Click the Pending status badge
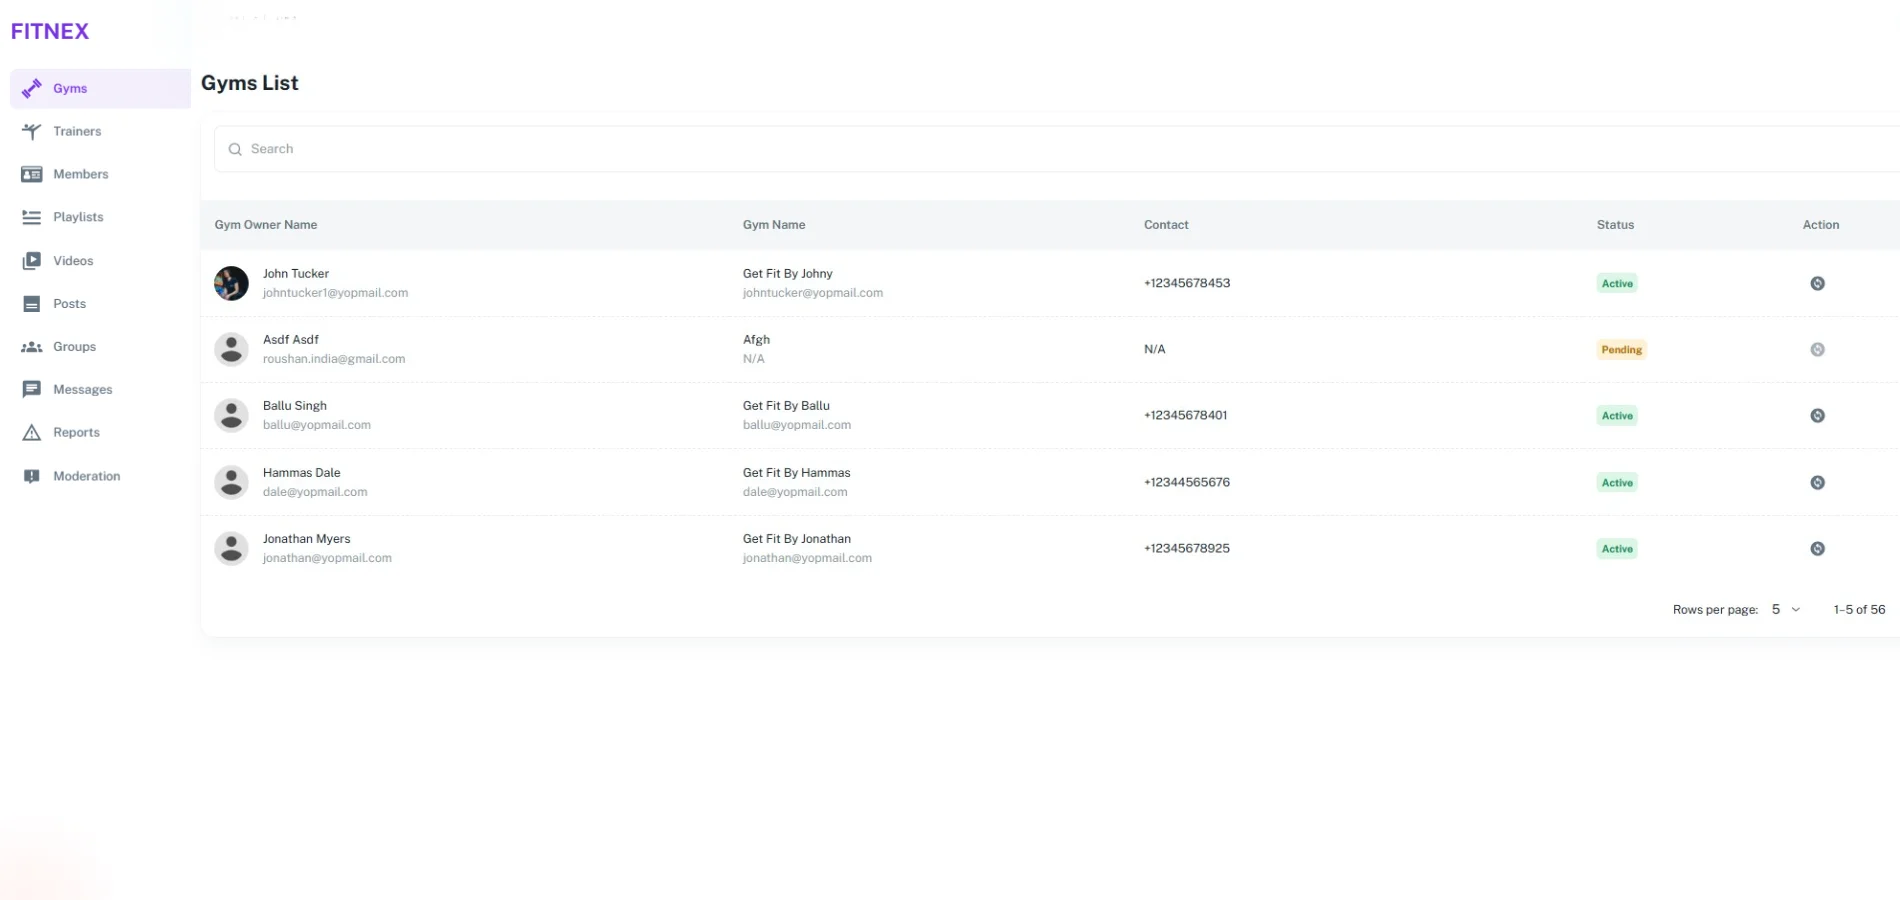The image size is (1900, 900). pyautogui.click(x=1621, y=349)
